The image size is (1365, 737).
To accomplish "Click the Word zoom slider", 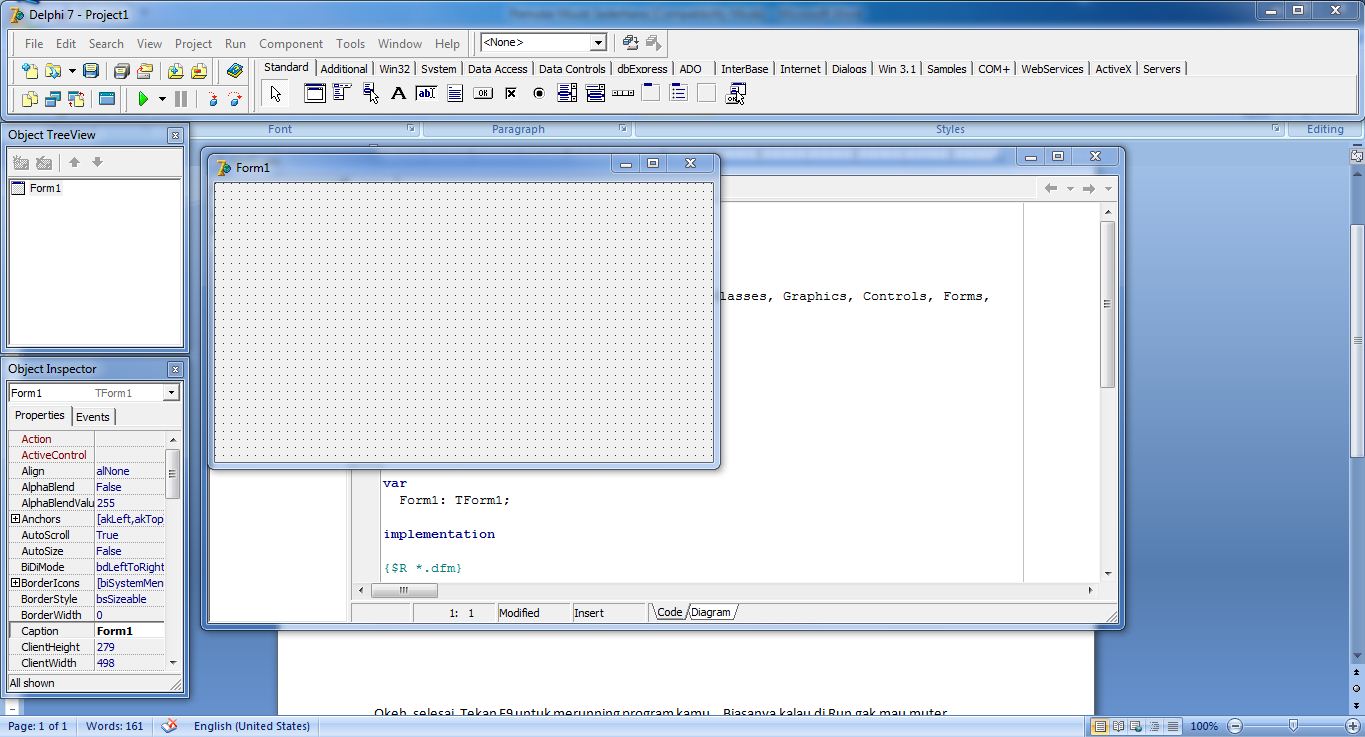I will [1295, 726].
